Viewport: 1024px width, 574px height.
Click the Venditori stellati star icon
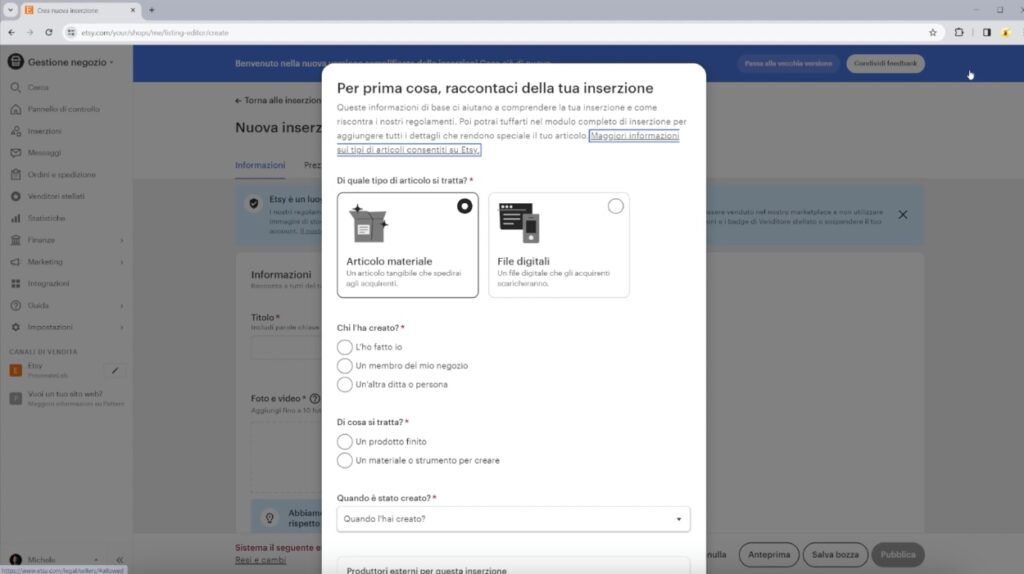[x=16, y=197]
